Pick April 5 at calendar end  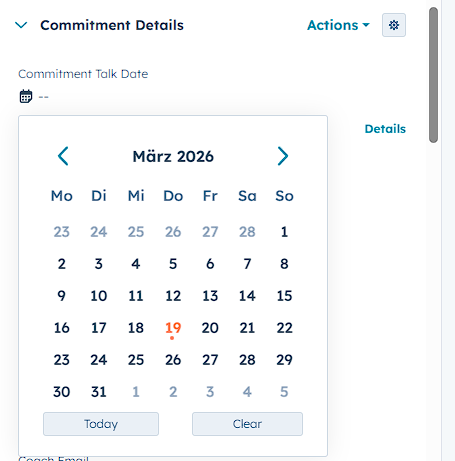point(284,392)
